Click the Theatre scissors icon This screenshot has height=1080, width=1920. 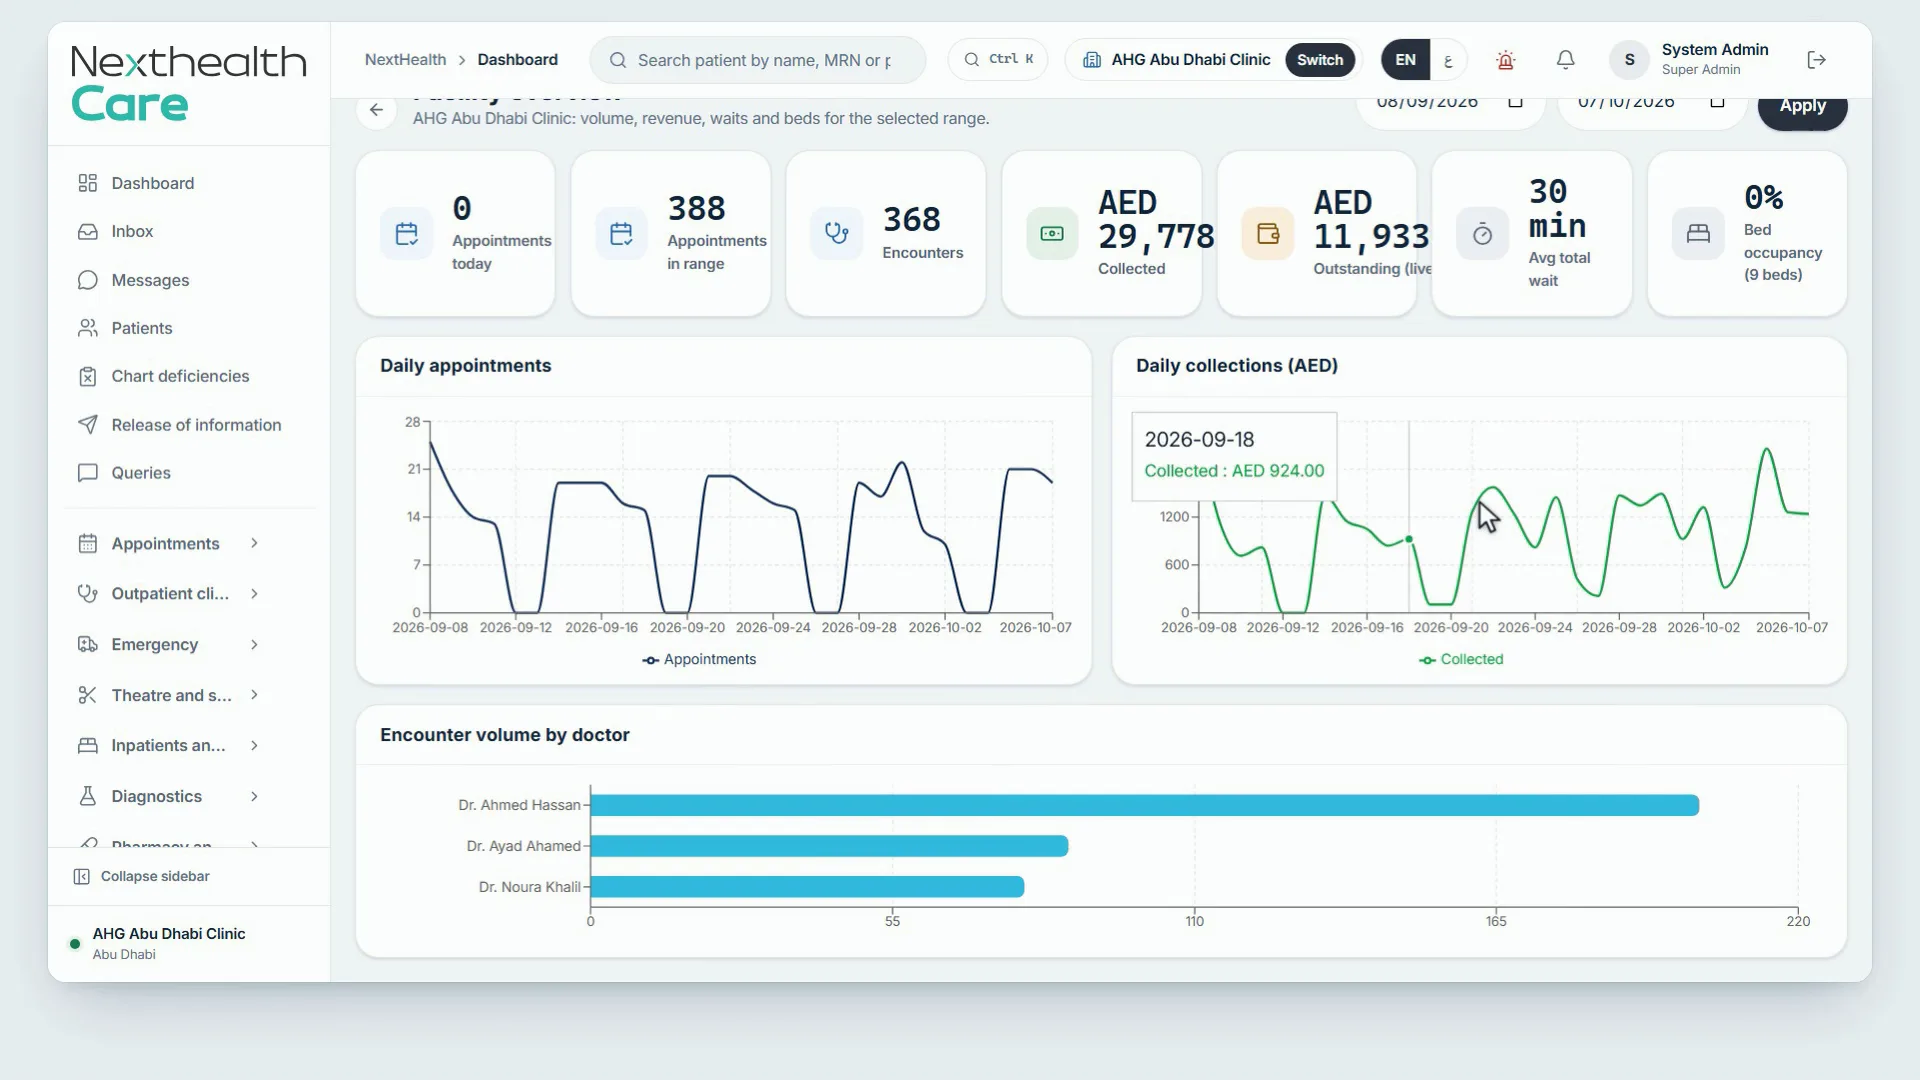click(x=88, y=695)
